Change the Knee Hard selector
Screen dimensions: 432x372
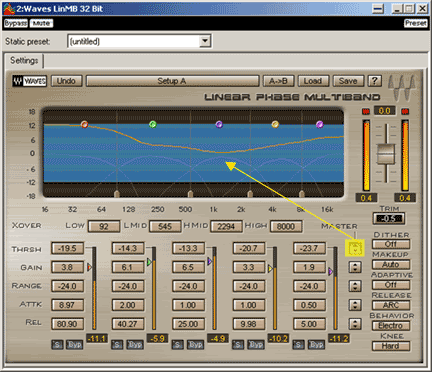(391, 346)
